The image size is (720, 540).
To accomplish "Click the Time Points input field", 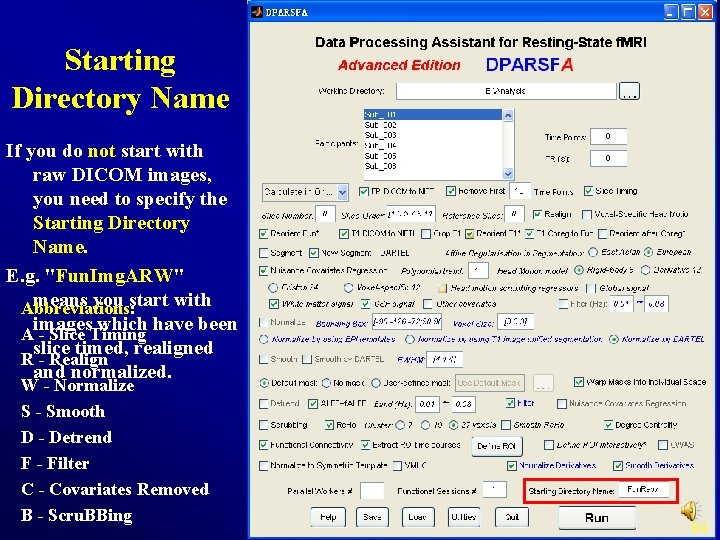I will tap(608, 136).
